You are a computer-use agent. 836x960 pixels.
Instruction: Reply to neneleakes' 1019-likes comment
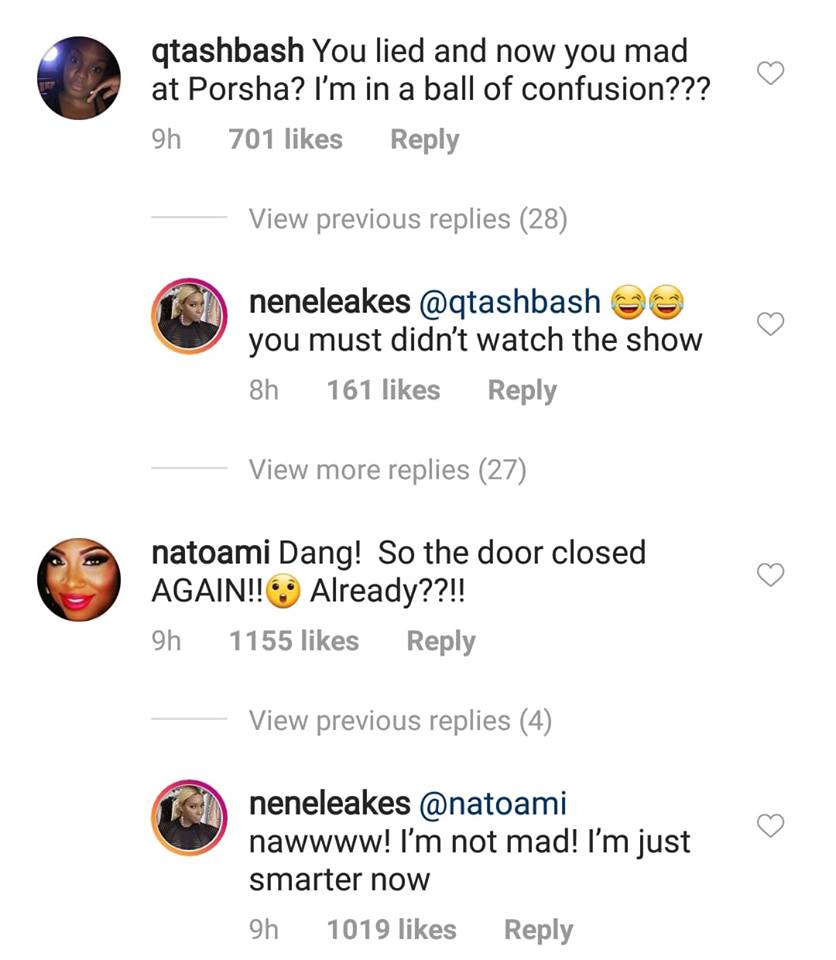click(x=538, y=930)
